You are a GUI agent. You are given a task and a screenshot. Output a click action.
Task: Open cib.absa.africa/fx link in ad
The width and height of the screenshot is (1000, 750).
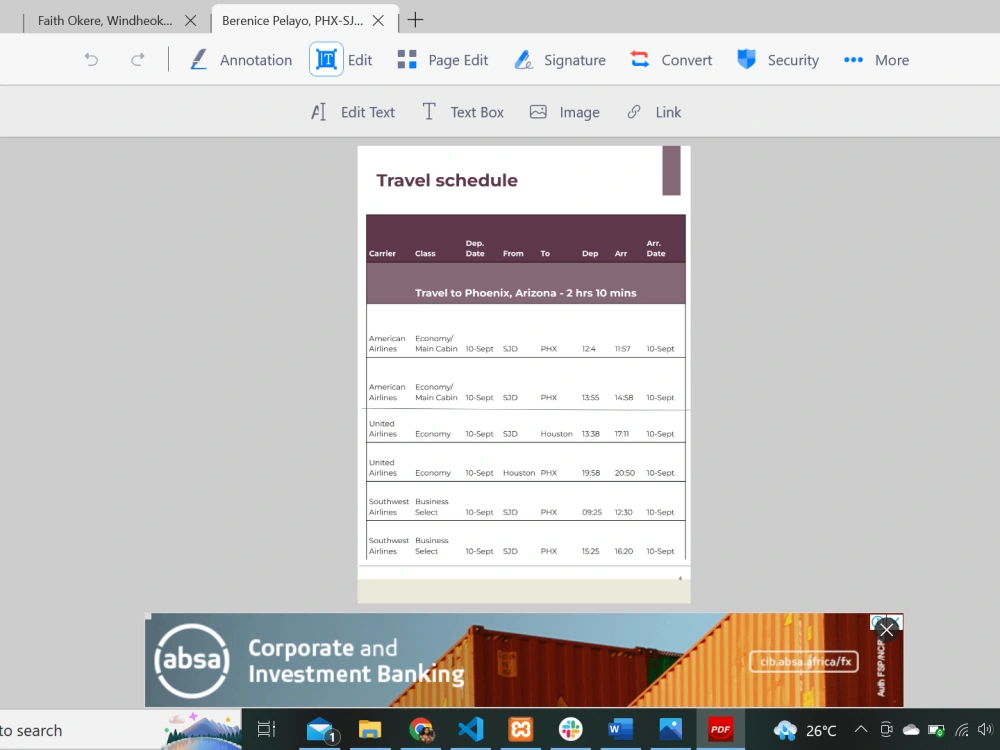point(804,661)
